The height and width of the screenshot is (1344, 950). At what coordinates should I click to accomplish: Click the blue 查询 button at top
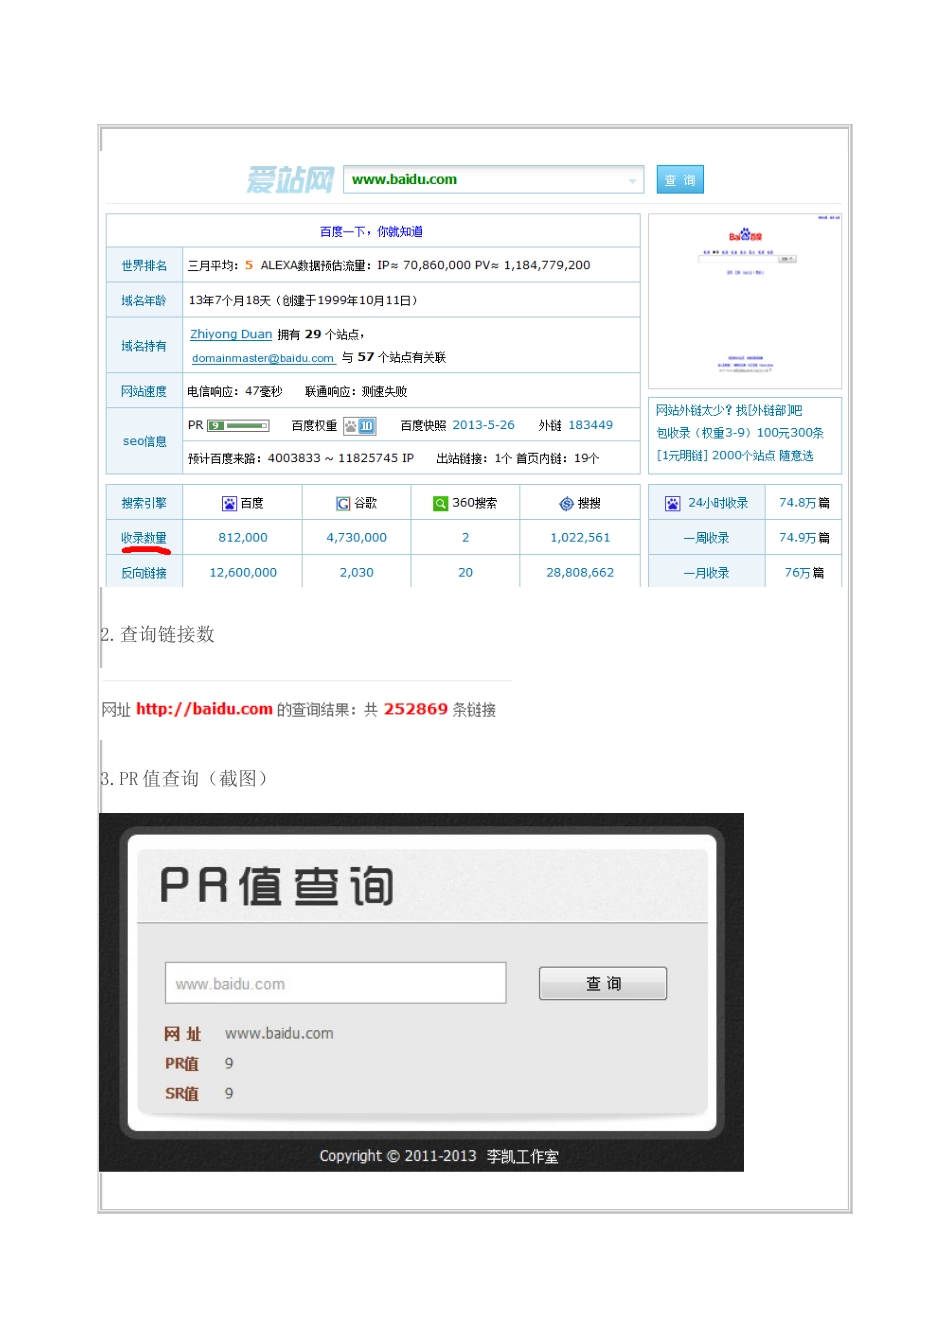tap(680, 180)
